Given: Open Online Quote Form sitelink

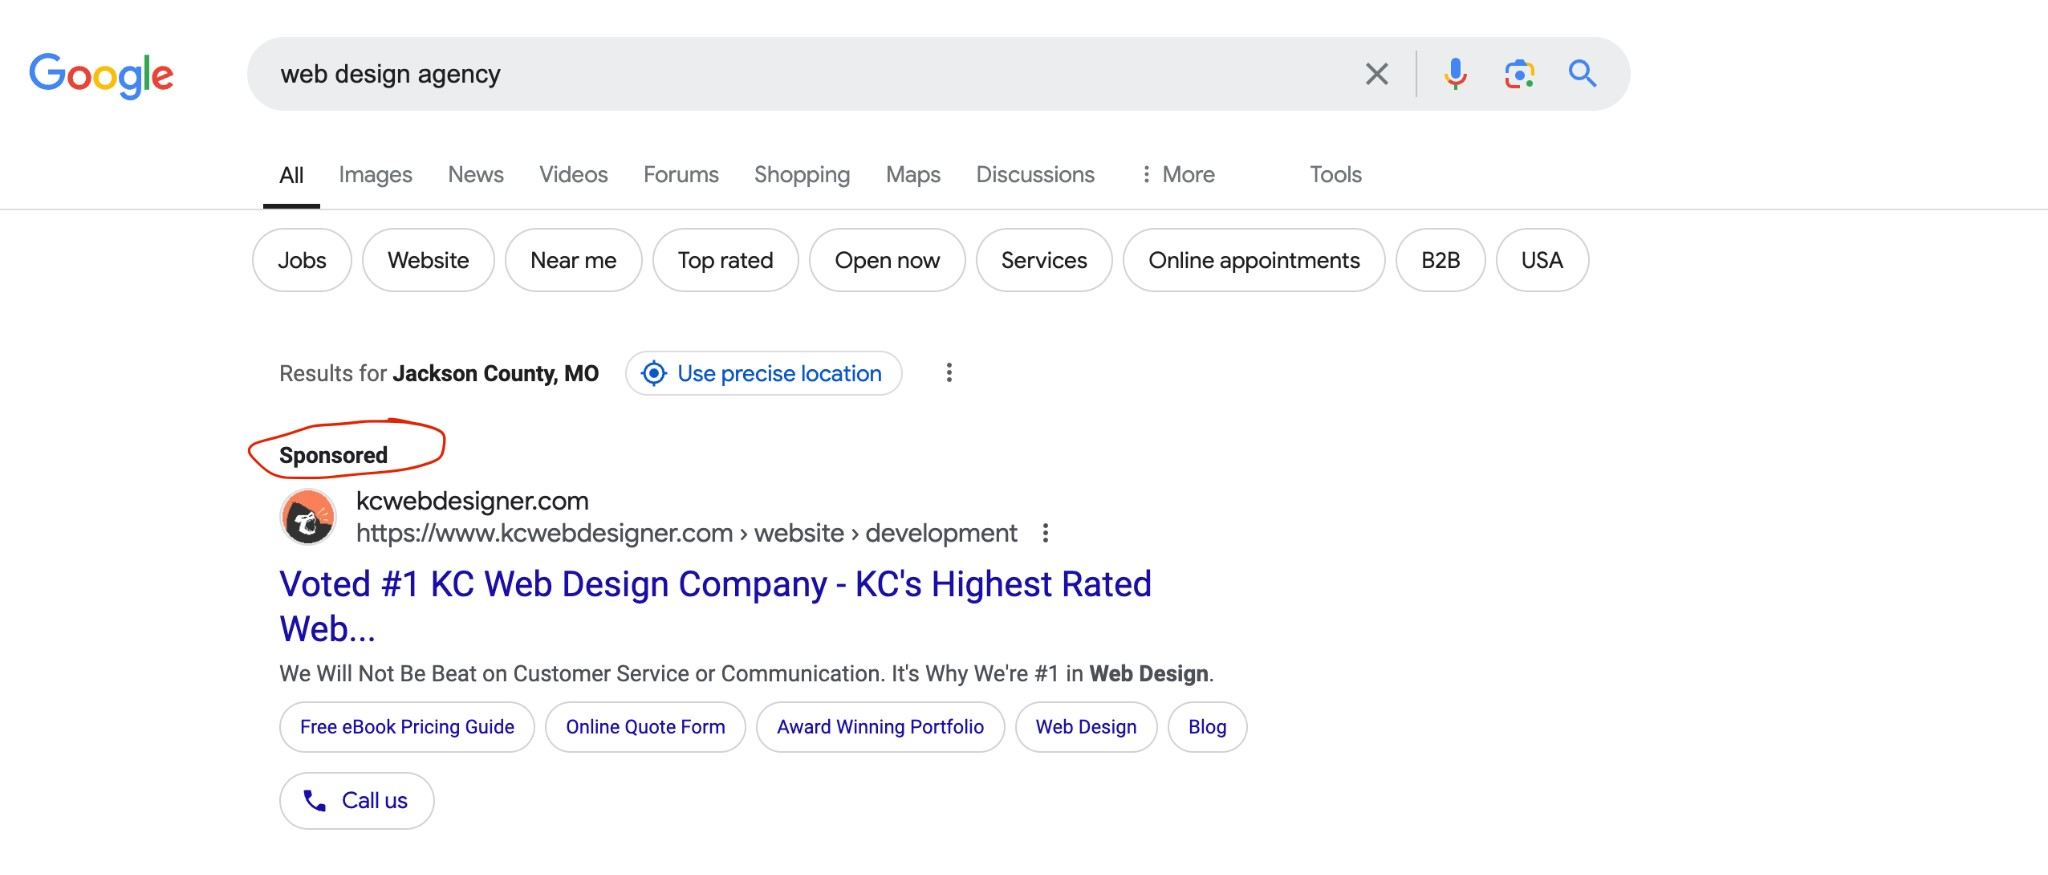Looking at the screenshot, I should coord(646,727).
